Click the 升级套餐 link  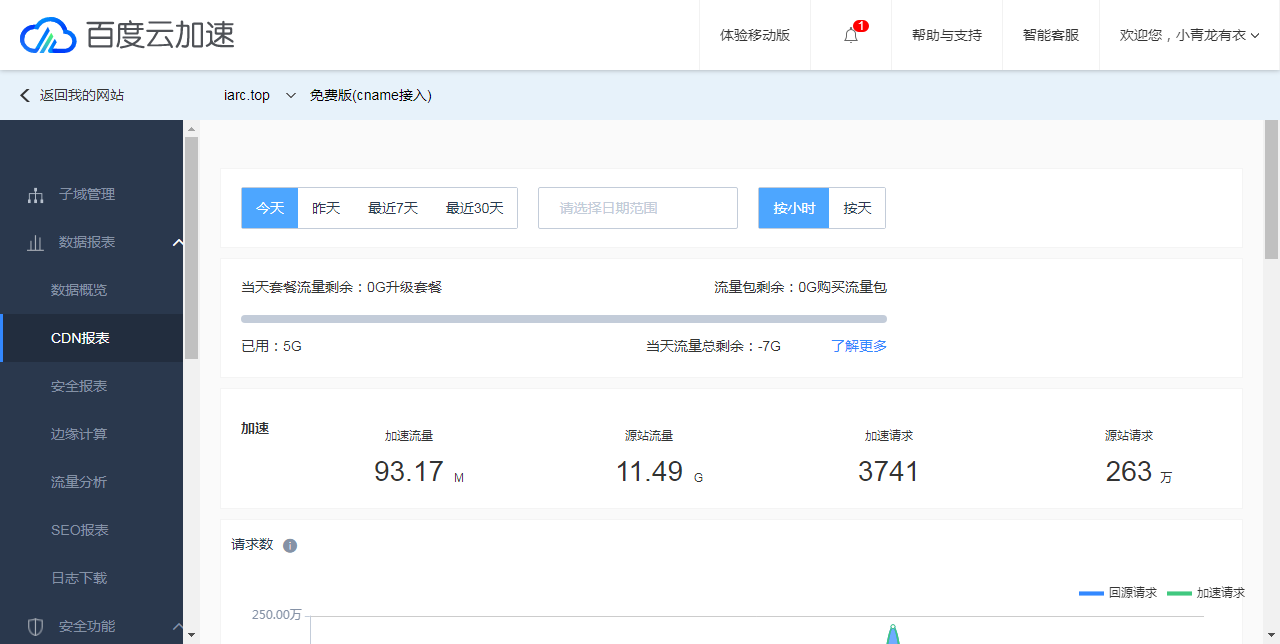coord(414,287)
